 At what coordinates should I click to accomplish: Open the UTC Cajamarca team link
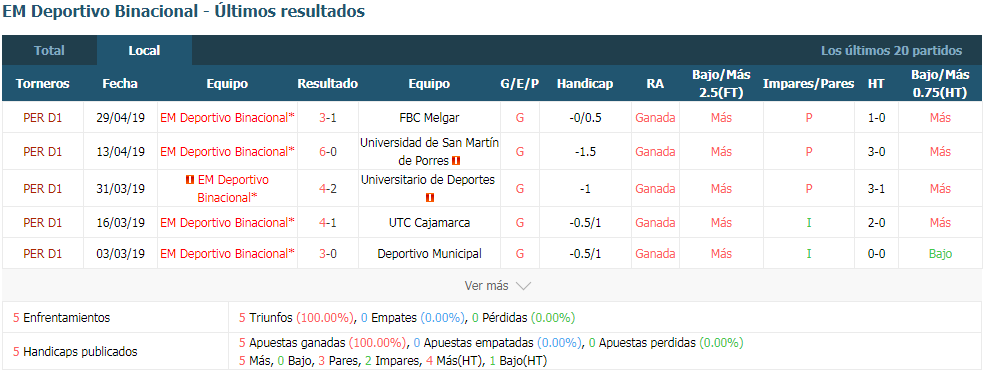(429, 223)
